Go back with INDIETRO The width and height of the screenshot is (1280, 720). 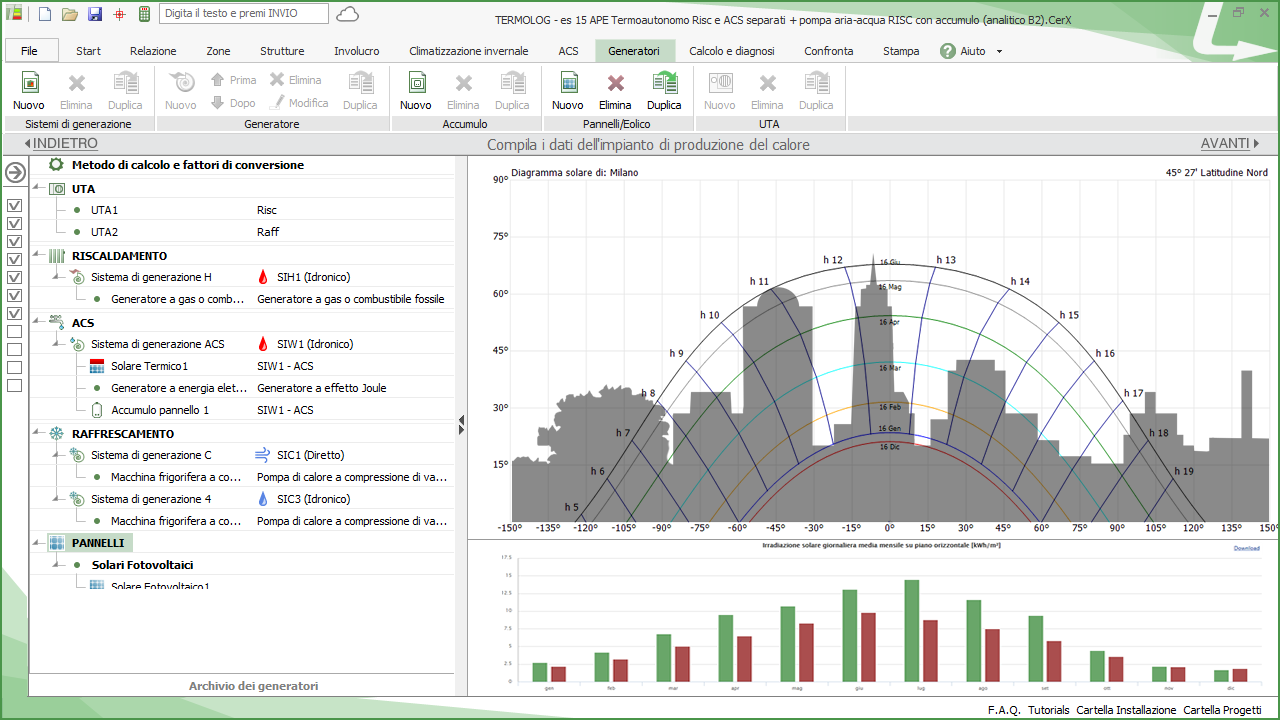click(x=61, y=144)
